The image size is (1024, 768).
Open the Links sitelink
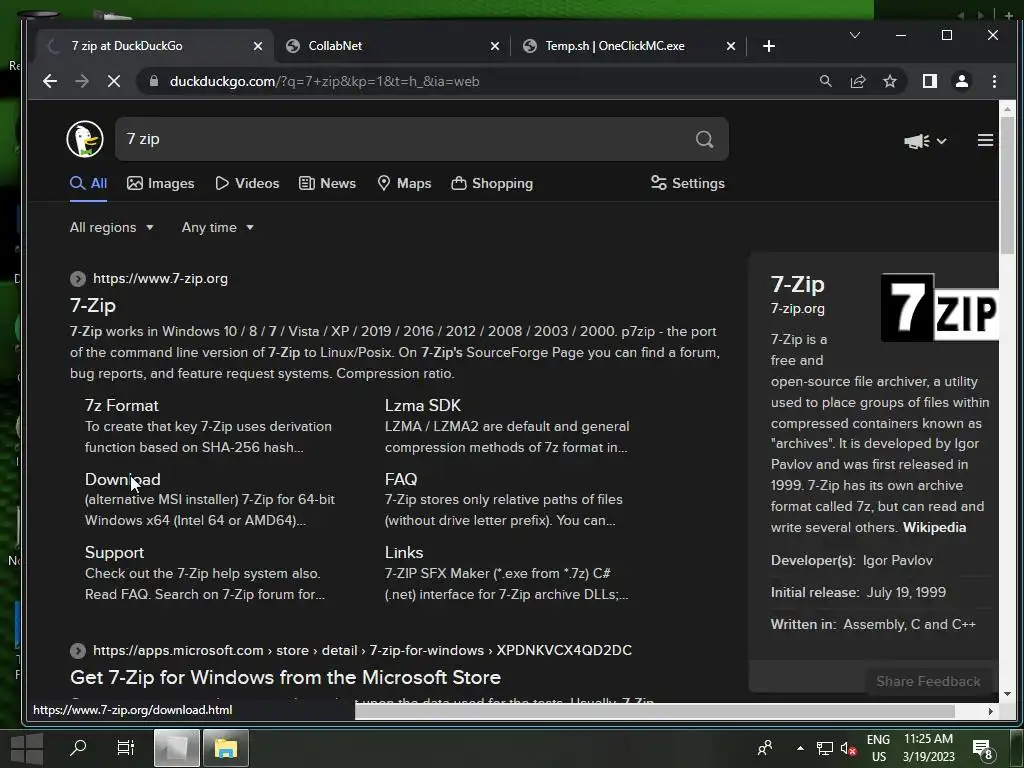coord(404,552)
